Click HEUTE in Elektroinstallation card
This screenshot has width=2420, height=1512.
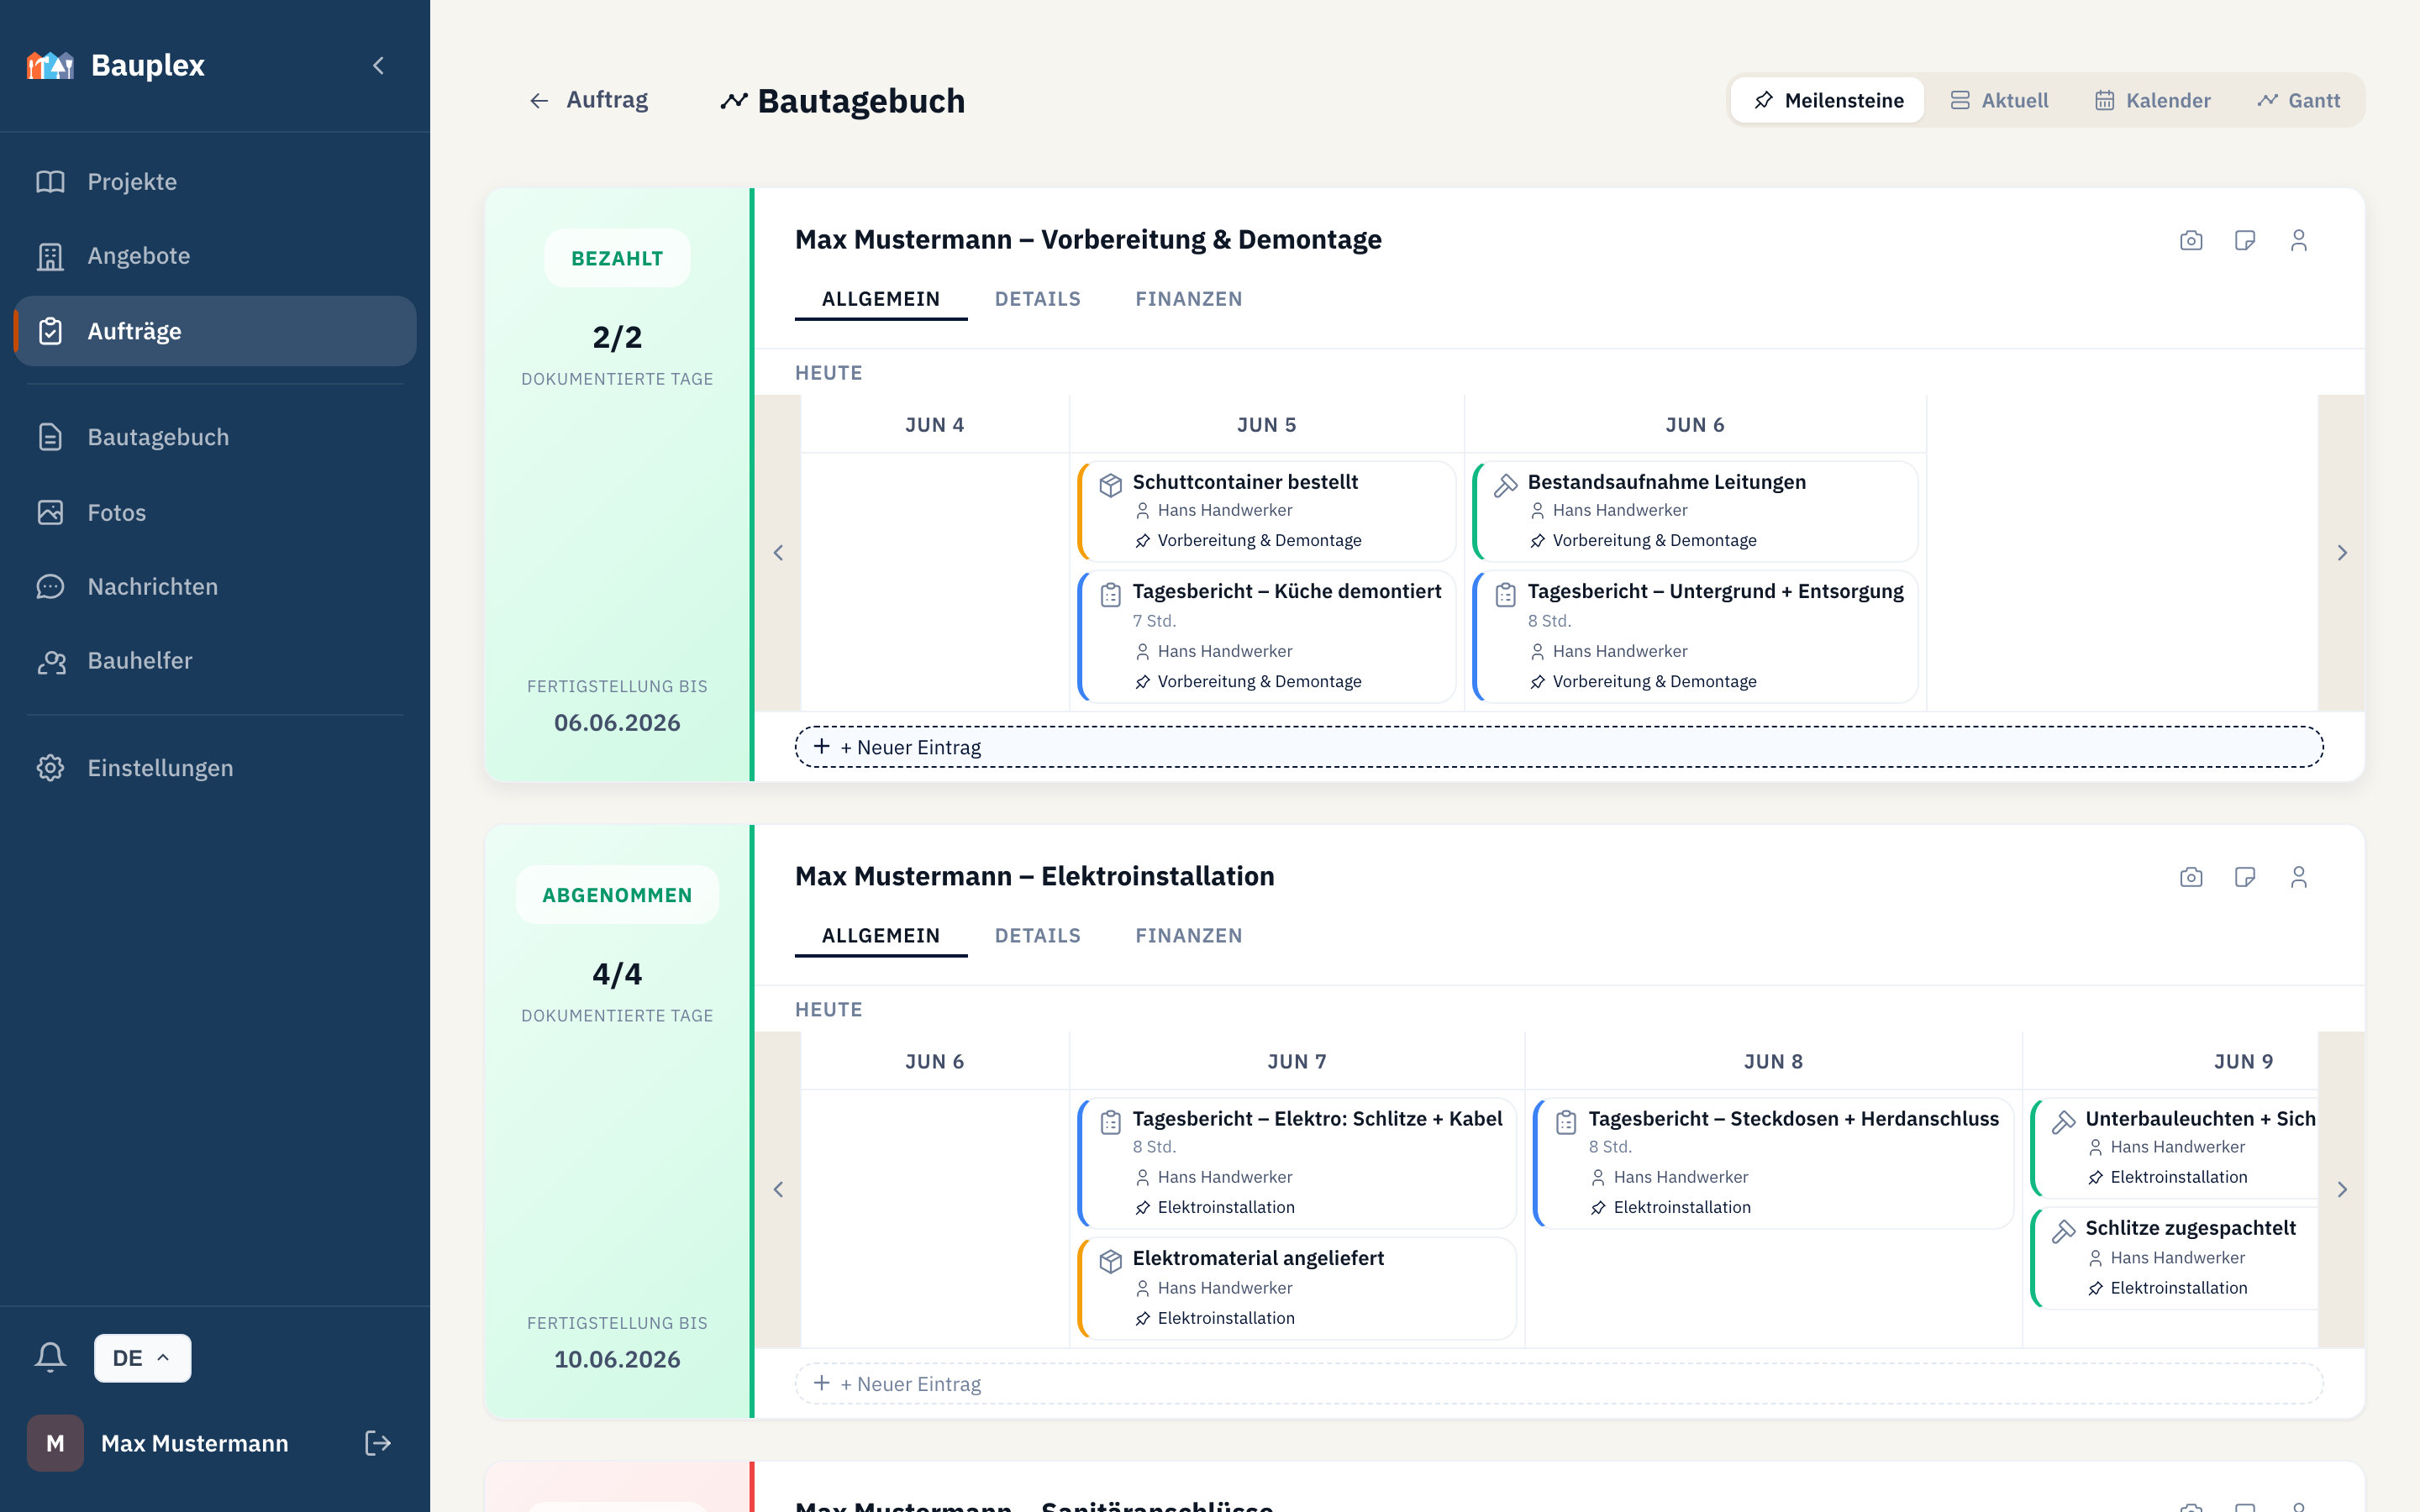[x=829, y=1010]
